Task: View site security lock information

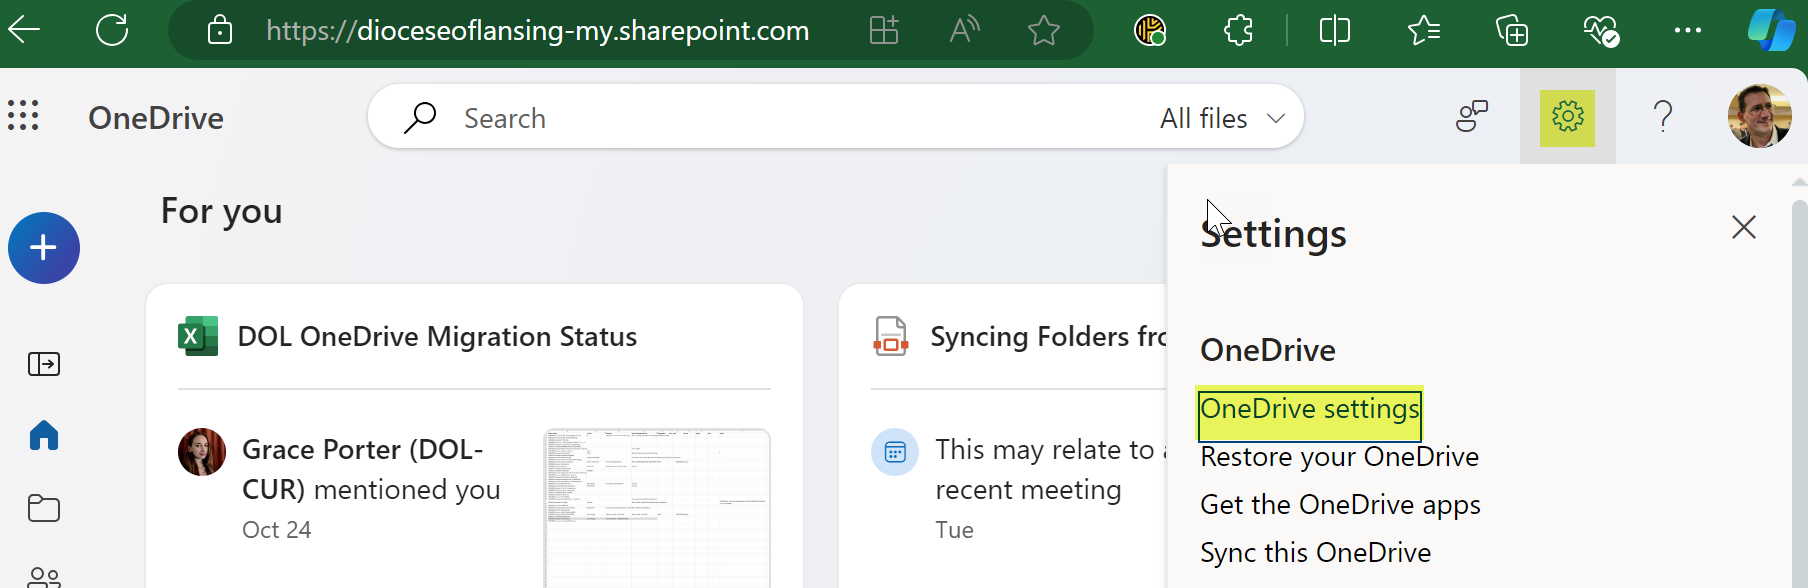Action: 219,31
